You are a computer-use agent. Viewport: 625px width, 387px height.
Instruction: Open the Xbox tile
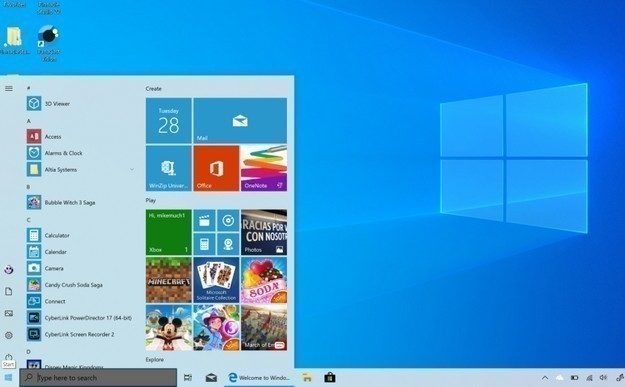tap(169, 232)
